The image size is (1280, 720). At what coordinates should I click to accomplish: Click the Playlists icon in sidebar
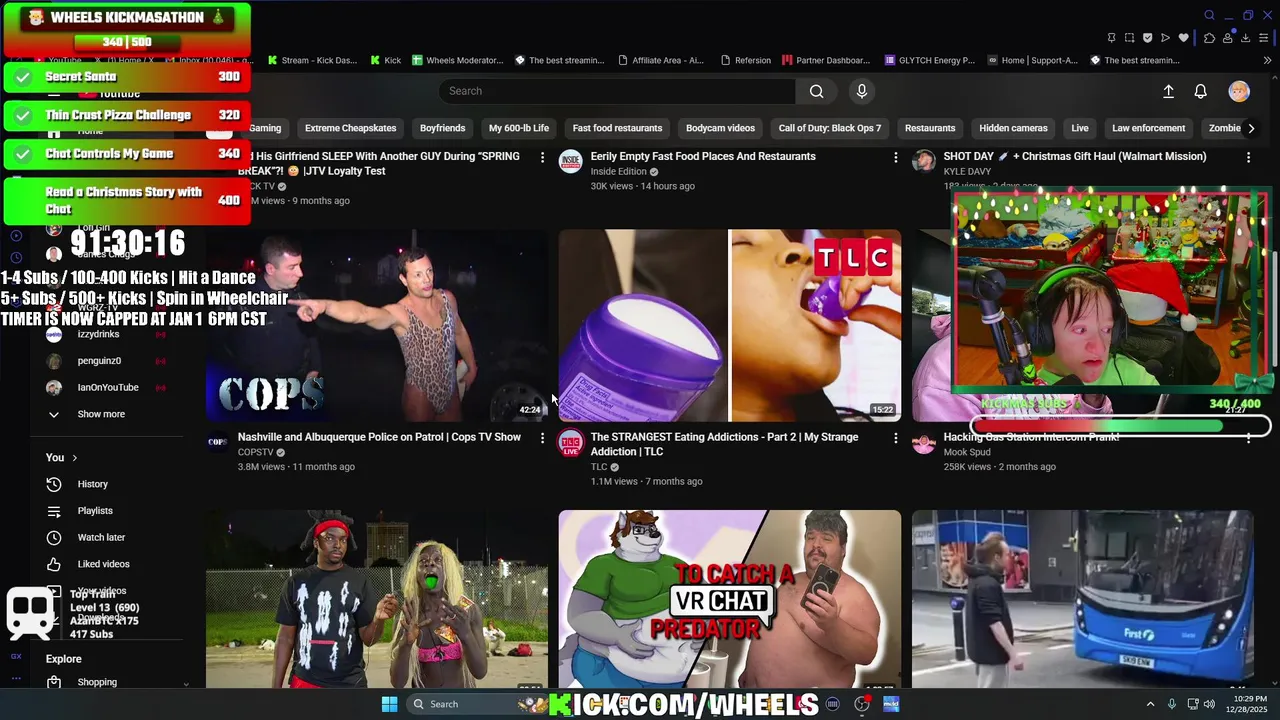pyautogui.click(x=54, y=511)
